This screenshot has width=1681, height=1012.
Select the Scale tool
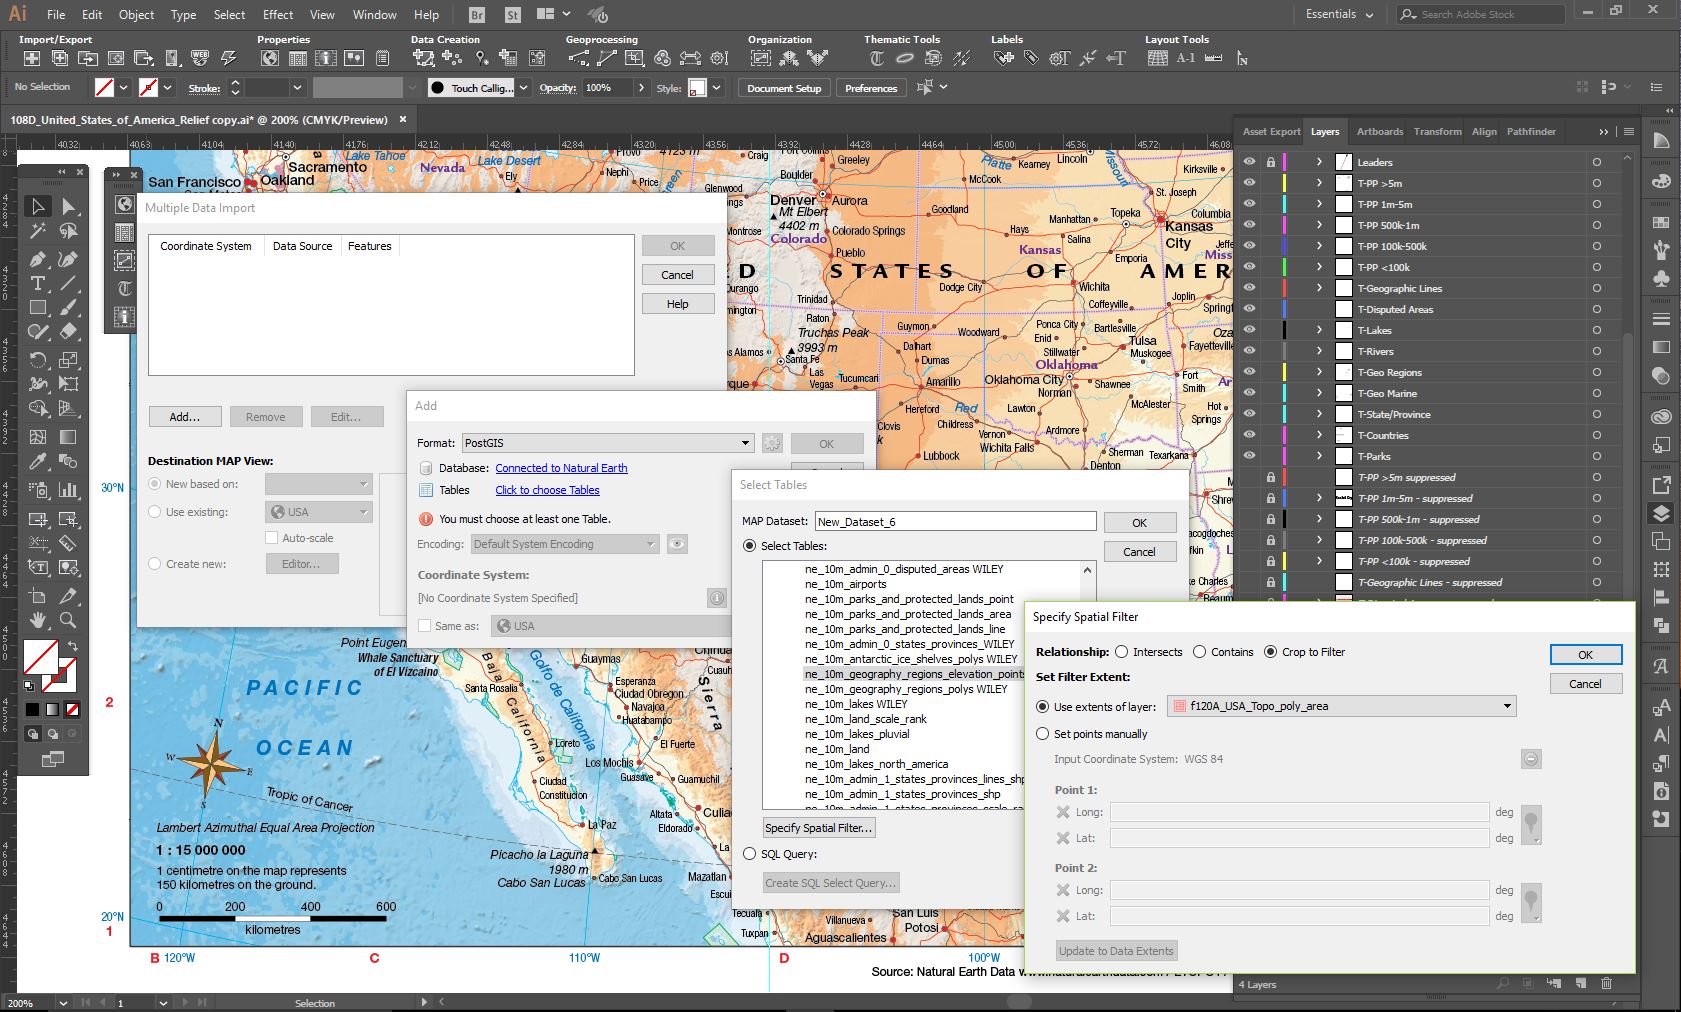68,359
